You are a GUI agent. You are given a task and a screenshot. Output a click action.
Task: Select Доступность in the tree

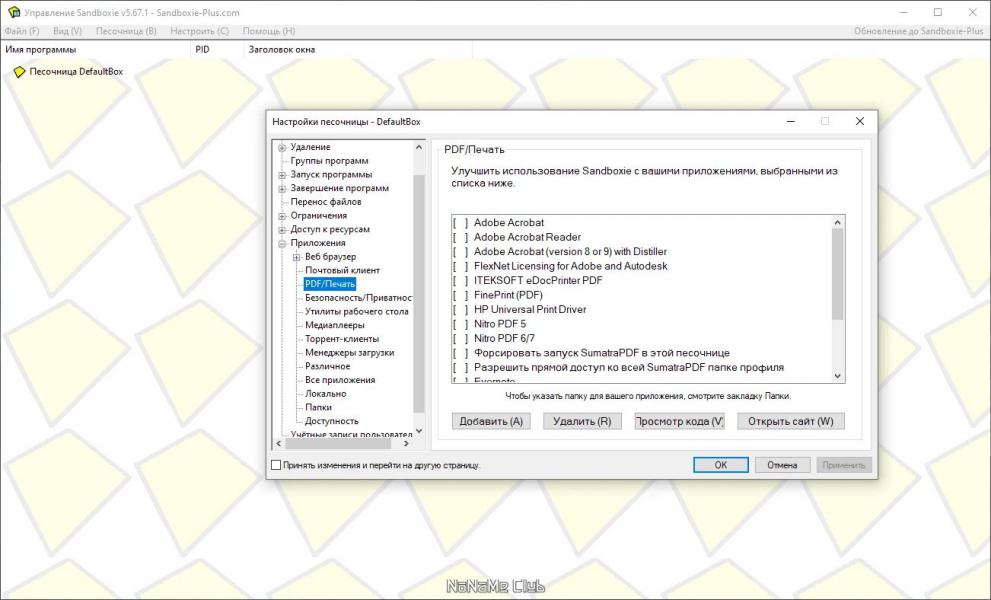[331, 421]
